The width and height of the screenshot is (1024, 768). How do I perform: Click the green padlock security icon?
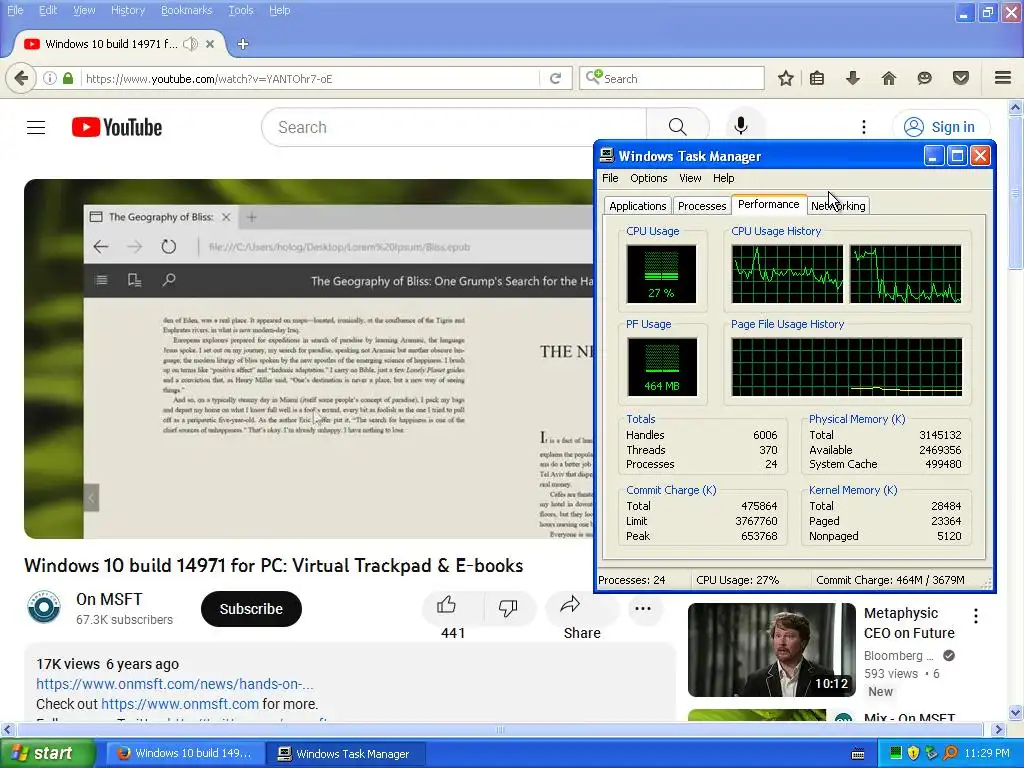pos(68,78)
